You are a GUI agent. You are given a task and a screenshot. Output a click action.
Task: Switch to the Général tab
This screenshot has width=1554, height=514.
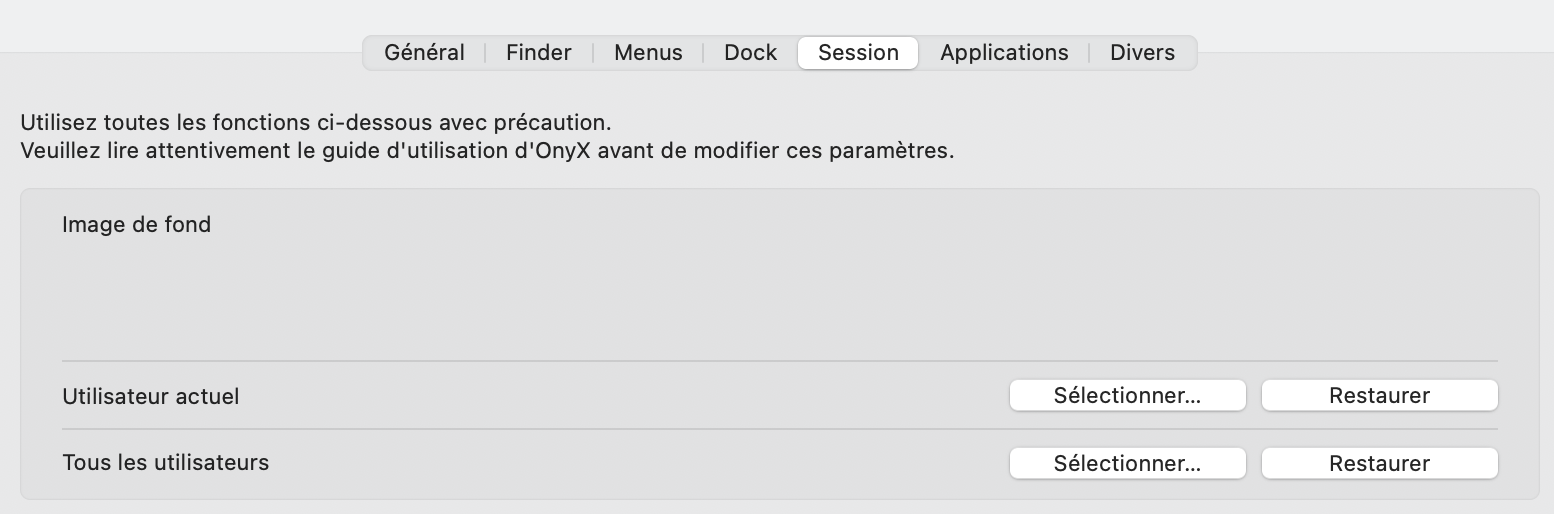pyautogui.click(x=424, y=53)
